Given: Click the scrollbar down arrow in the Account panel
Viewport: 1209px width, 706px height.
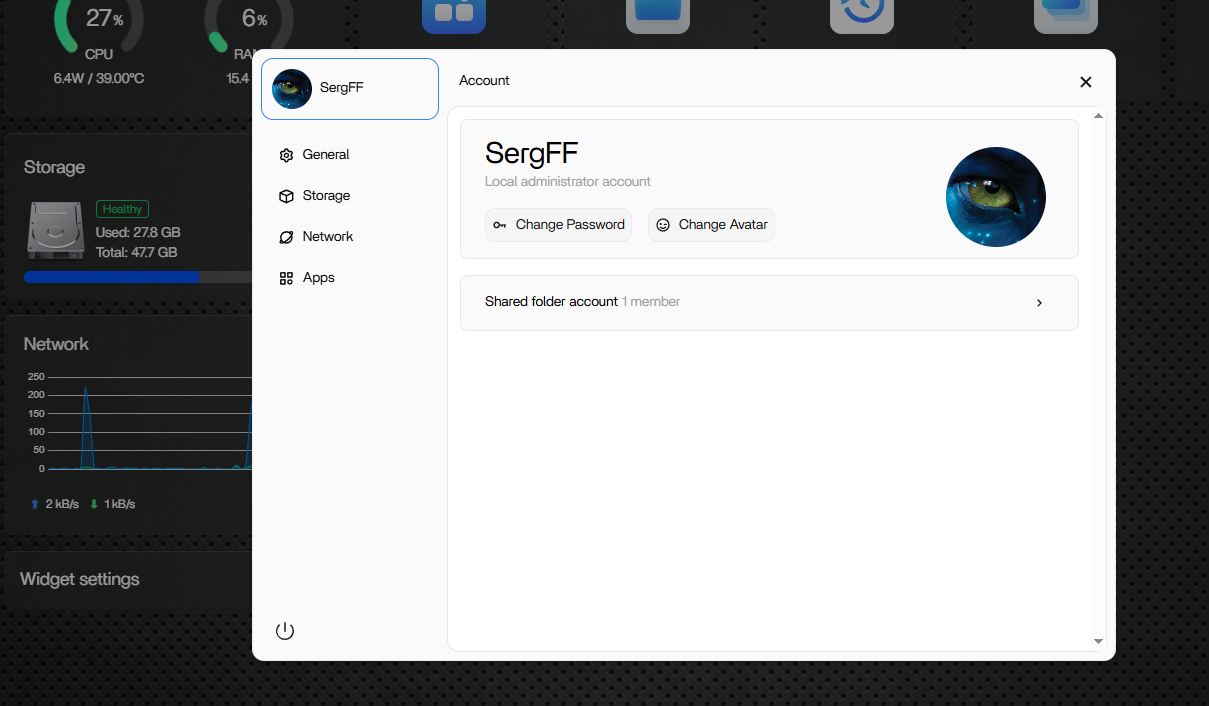Looking at the screenshot, I should tap(1098, 641).
